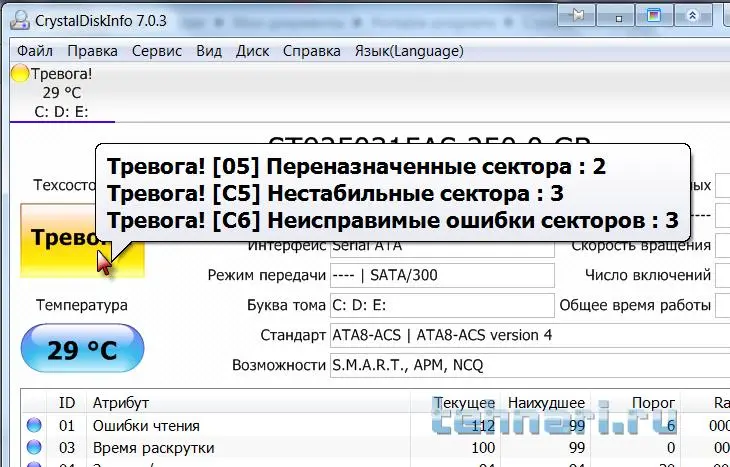Click the blue status dot for attribute 03
The width and height of the screenshot is (730, 467).
pos(34,447)
